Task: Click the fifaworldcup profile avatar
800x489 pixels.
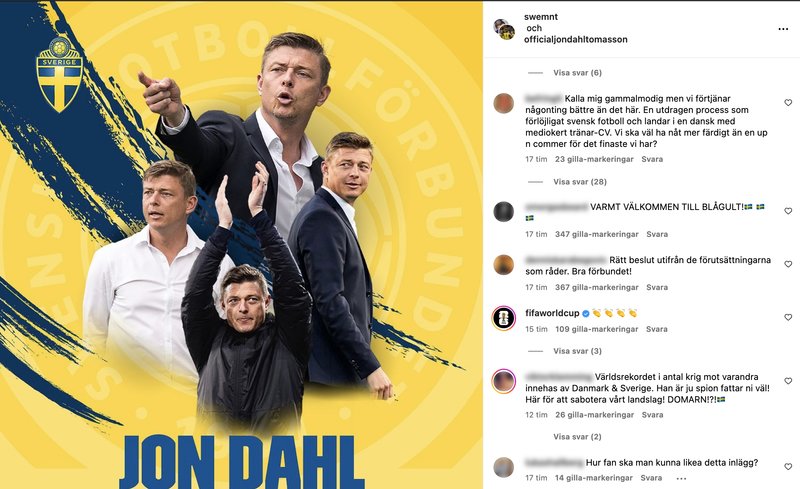Action: 504,318
